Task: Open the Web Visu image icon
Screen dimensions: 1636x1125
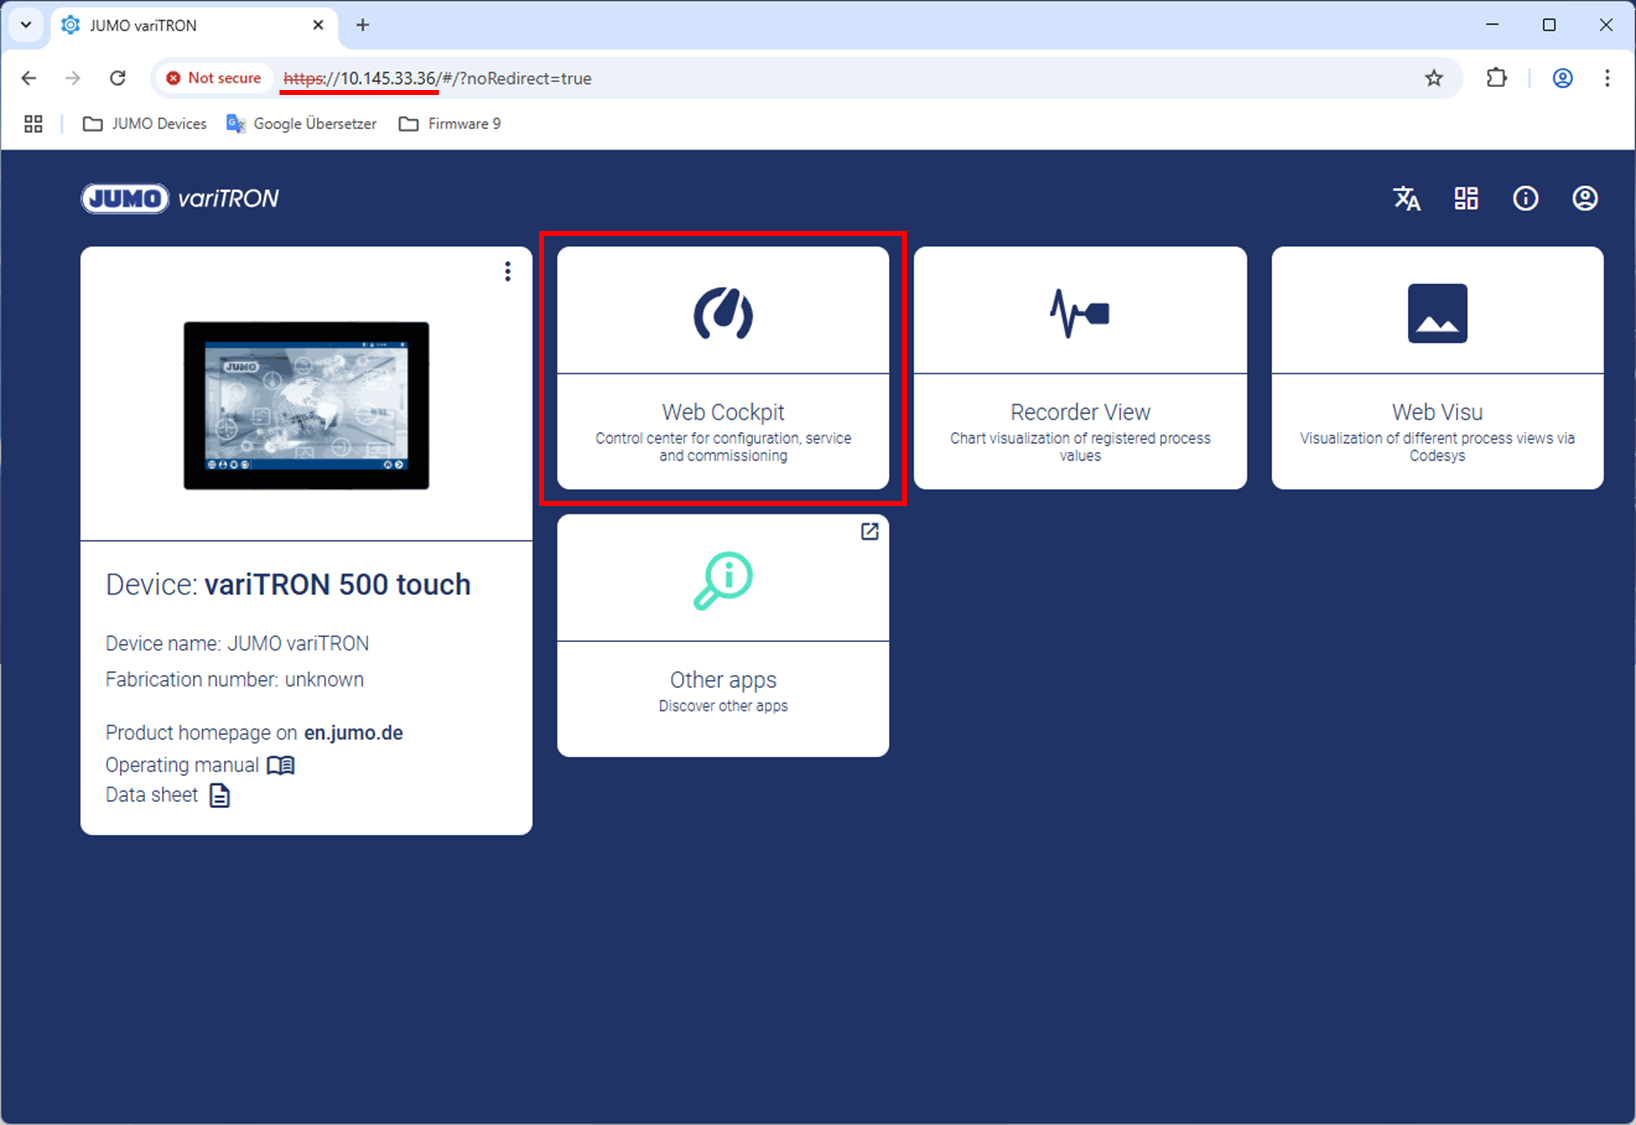Action: point(1437,313)
